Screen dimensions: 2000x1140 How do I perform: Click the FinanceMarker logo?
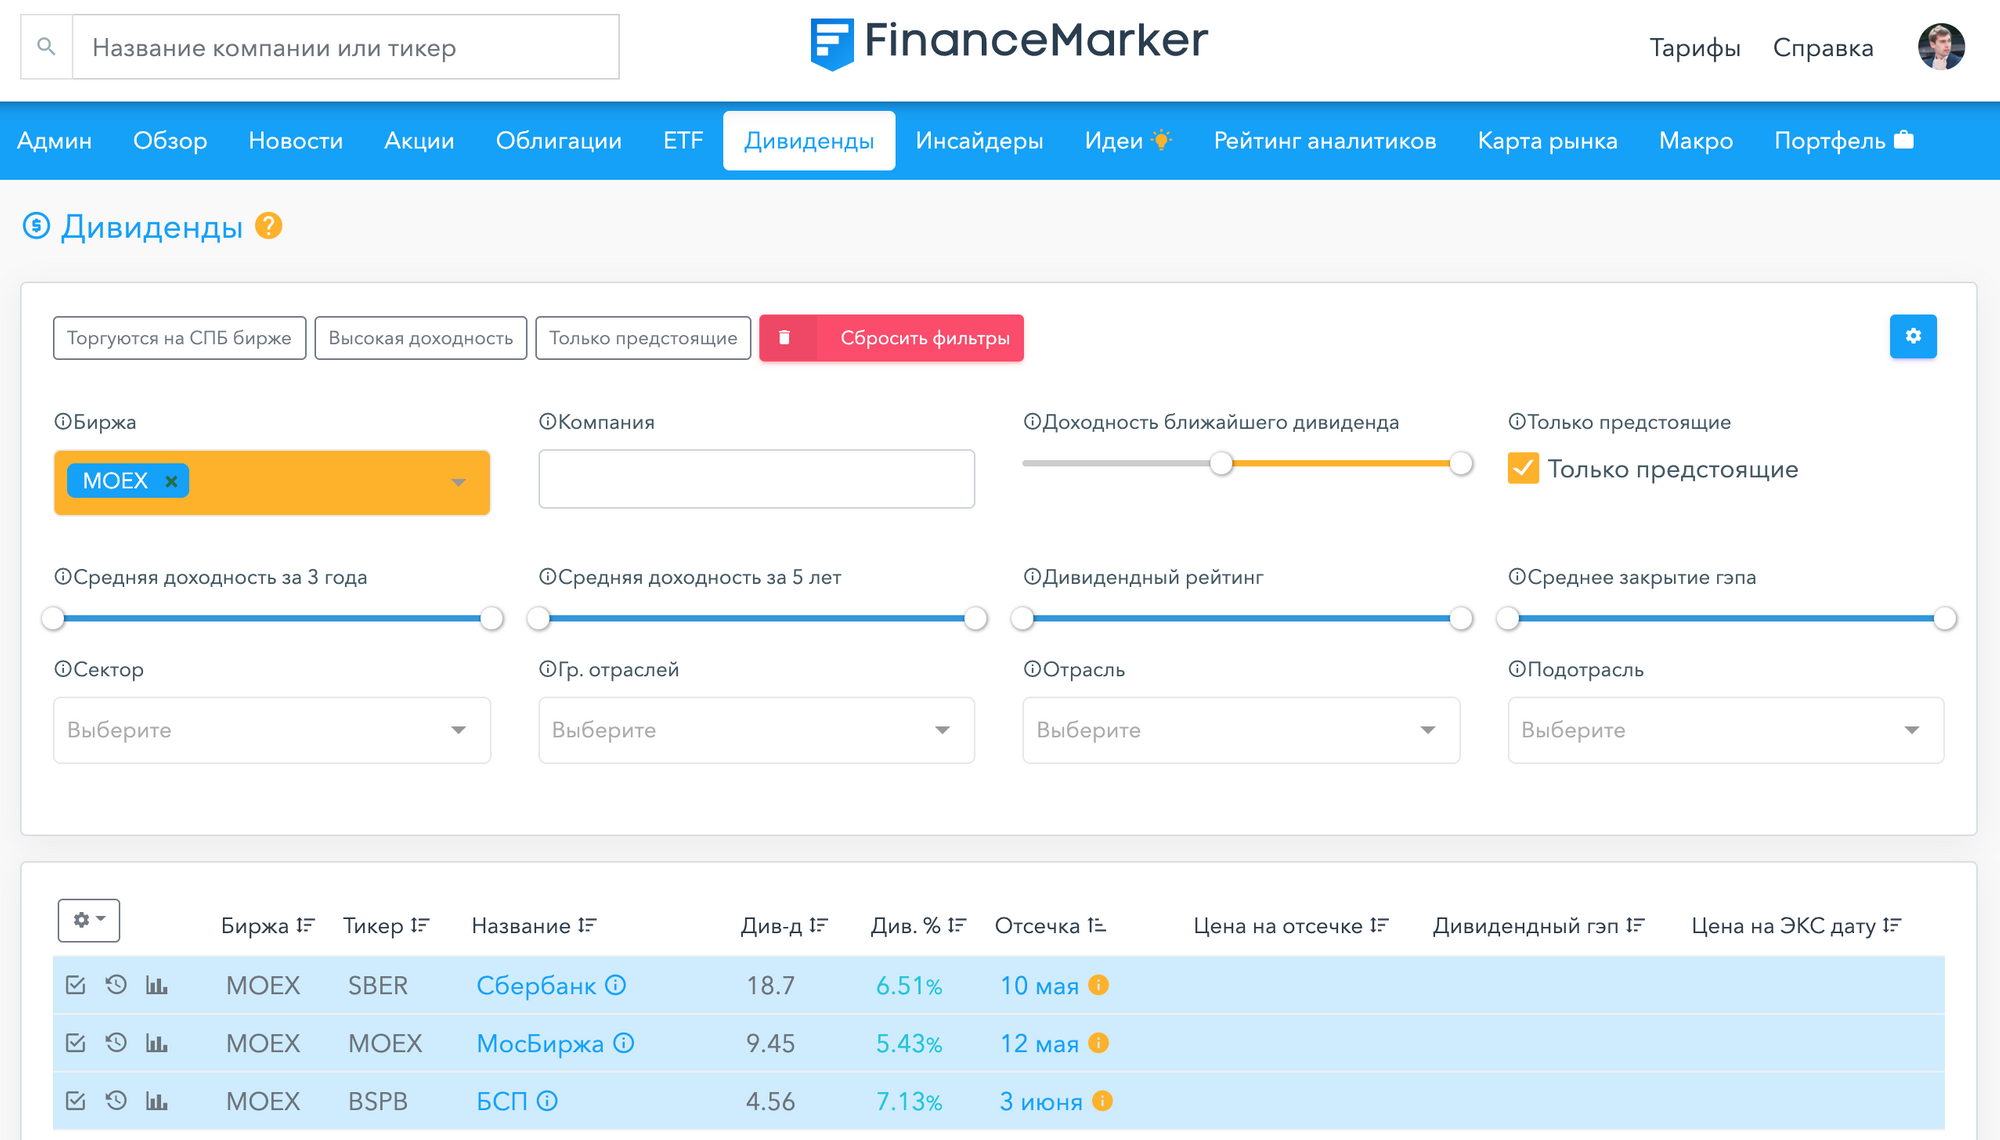pos(1009,43)
